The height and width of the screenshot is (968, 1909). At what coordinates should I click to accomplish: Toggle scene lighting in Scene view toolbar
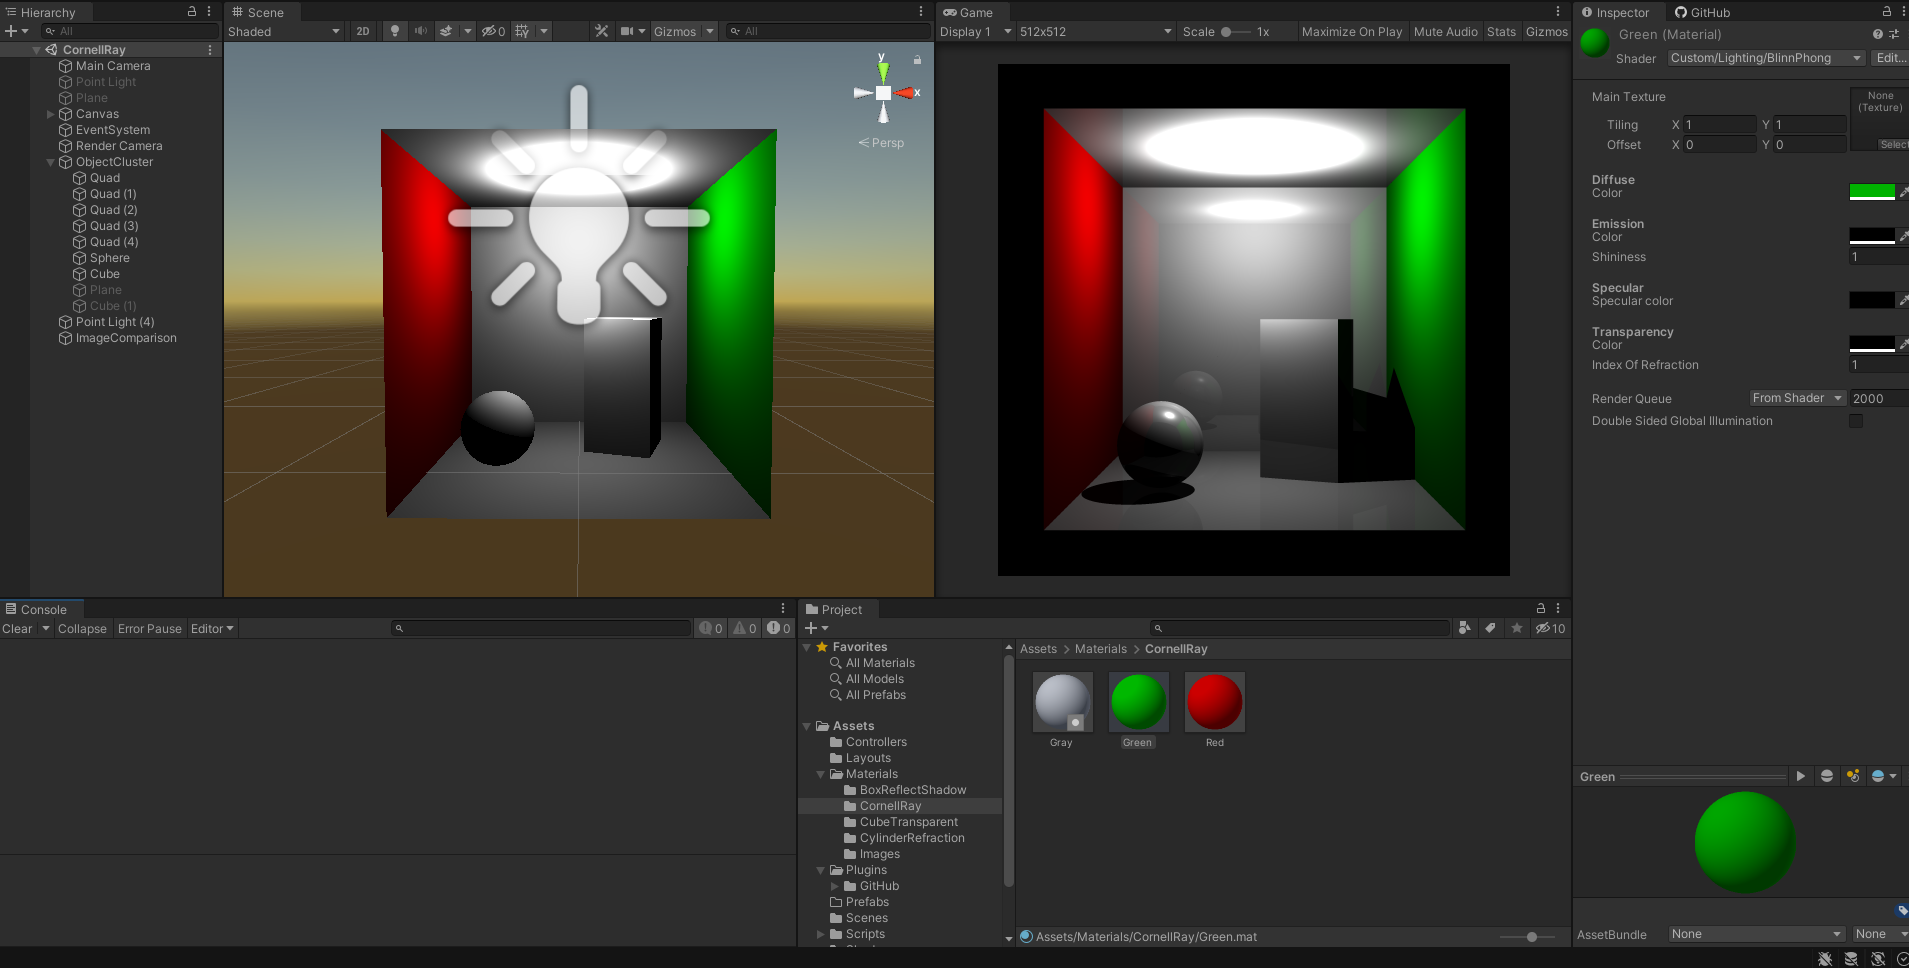coord(394,31)
